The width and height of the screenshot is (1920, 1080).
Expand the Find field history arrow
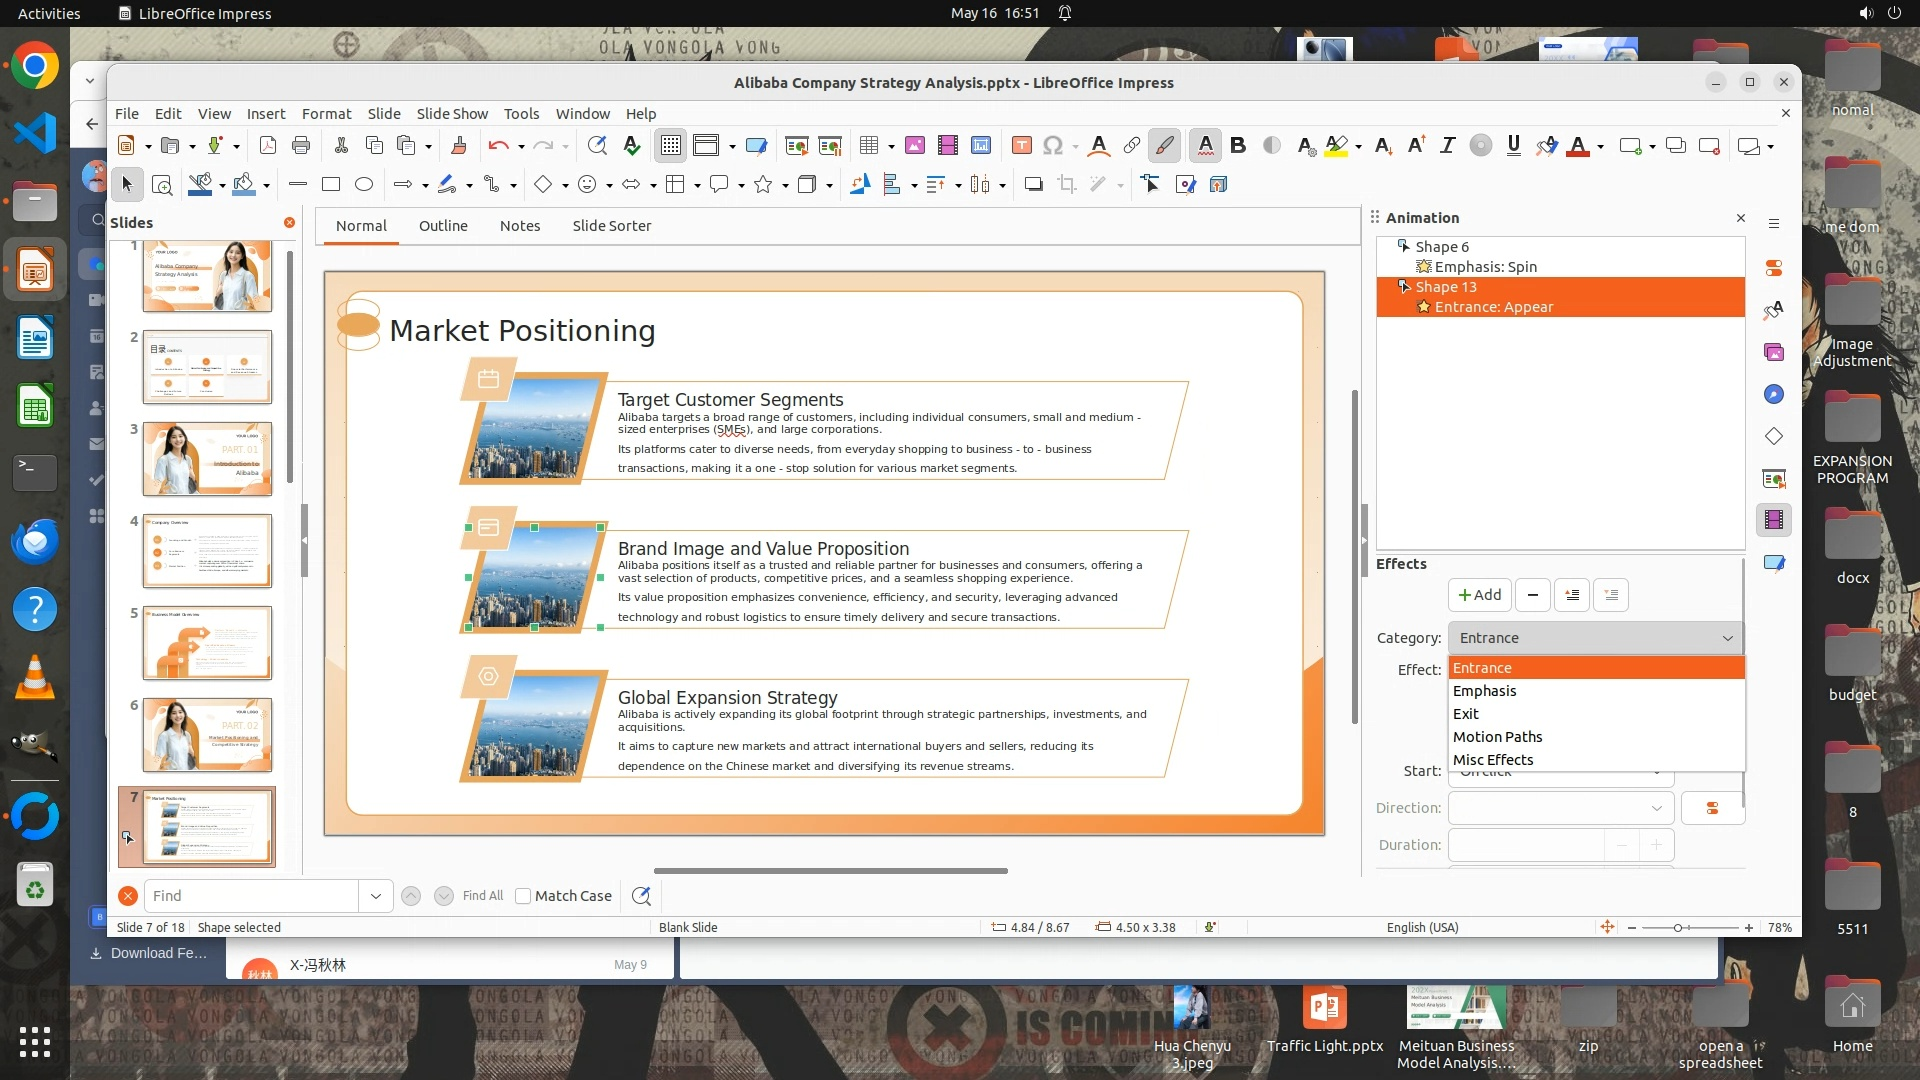click(x=375, y=896)
